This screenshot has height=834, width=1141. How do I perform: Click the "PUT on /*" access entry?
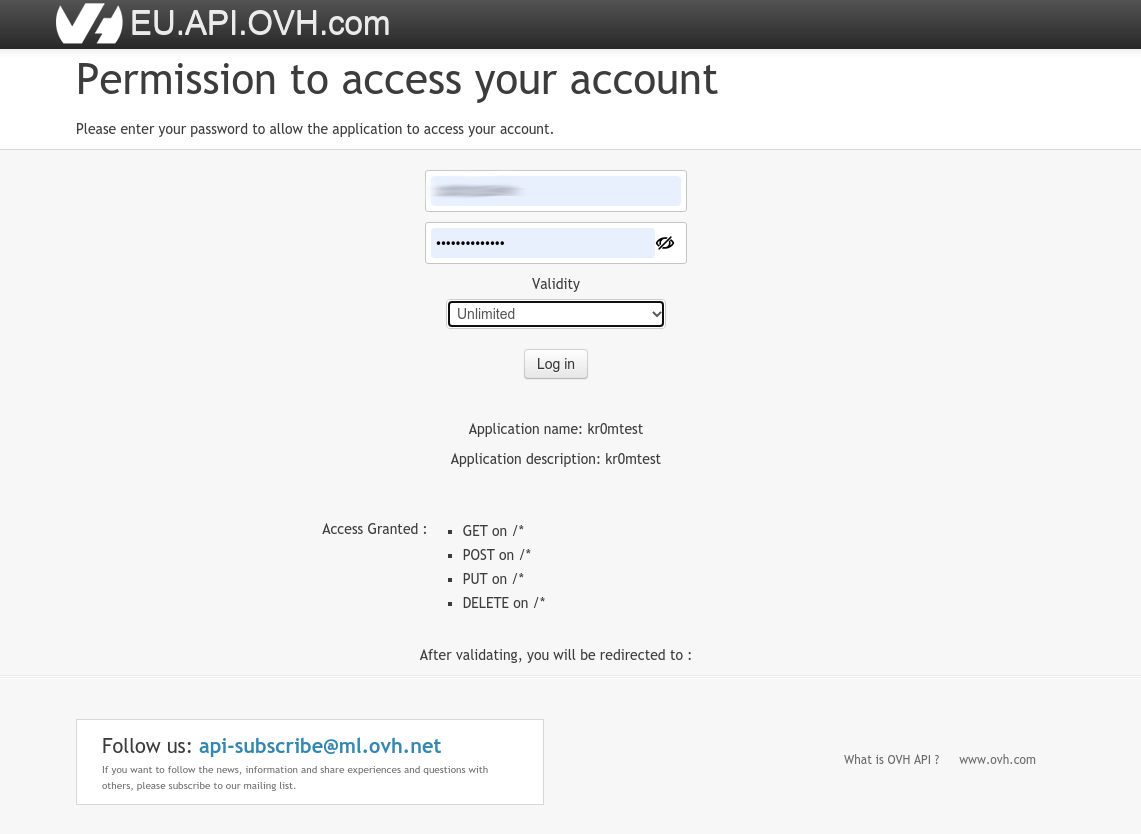(x=493, y=579)
